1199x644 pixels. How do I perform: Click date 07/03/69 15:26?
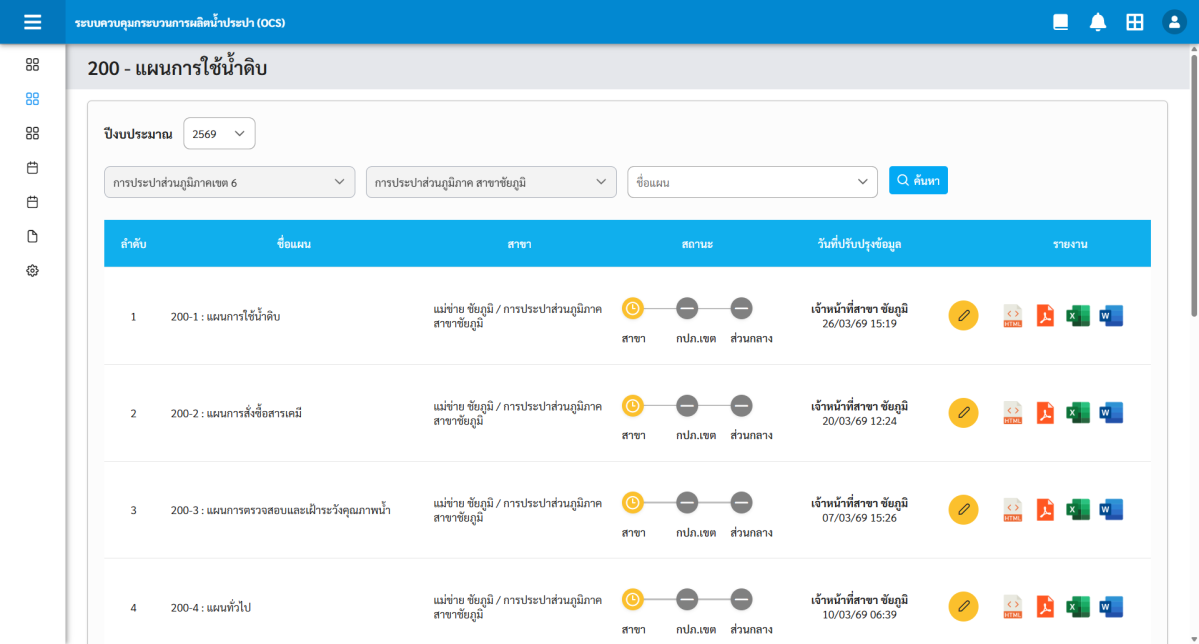(859, 518)
